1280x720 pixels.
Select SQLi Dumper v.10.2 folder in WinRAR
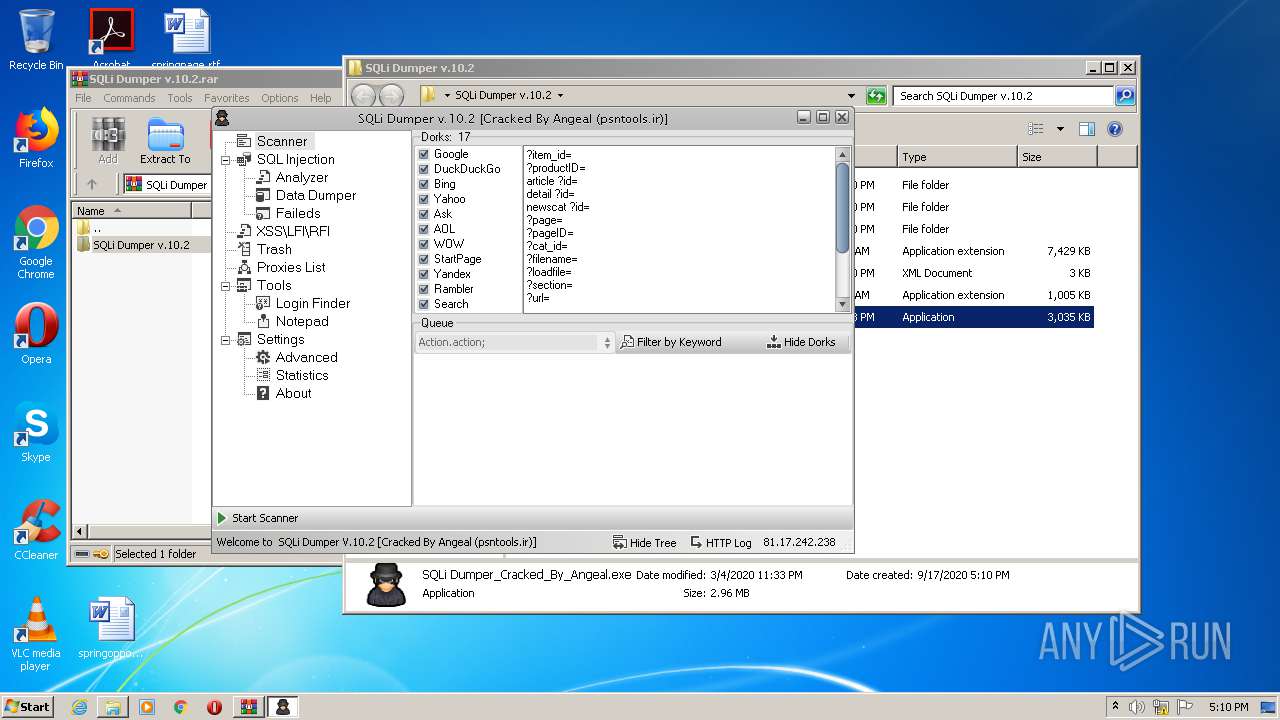tap(141, 244)
